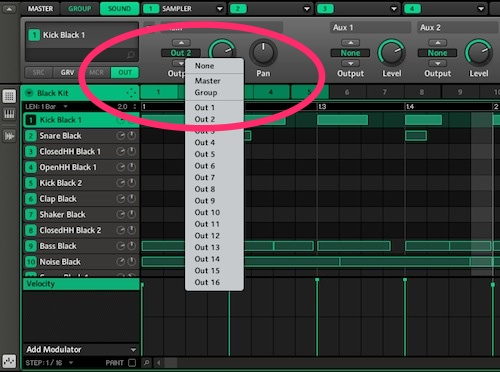Open the sample waveform view icon in sidebar

pos(9,136)
